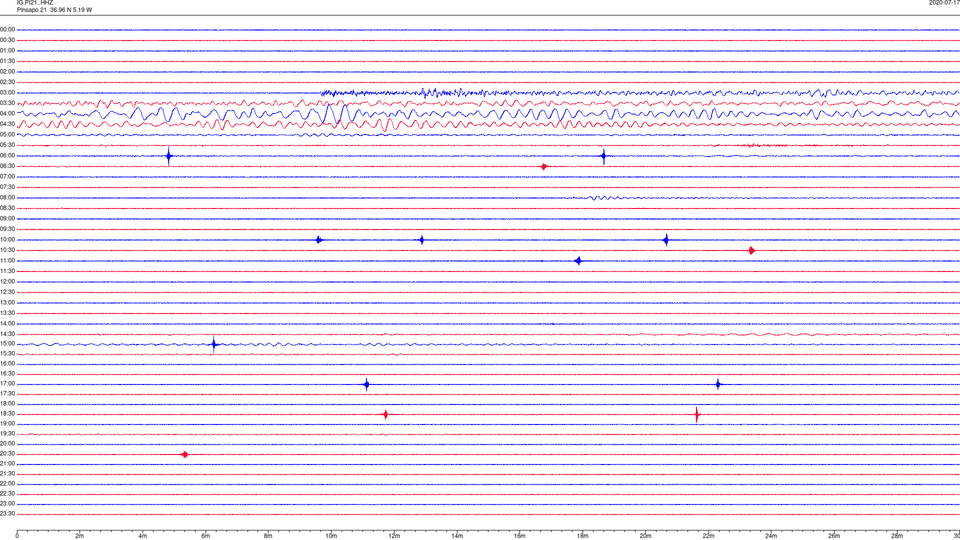Click the 17:00 row spike past 22m
Viewport: 960px width, 540px height.
pyautogui.click(x=718, y=384)
